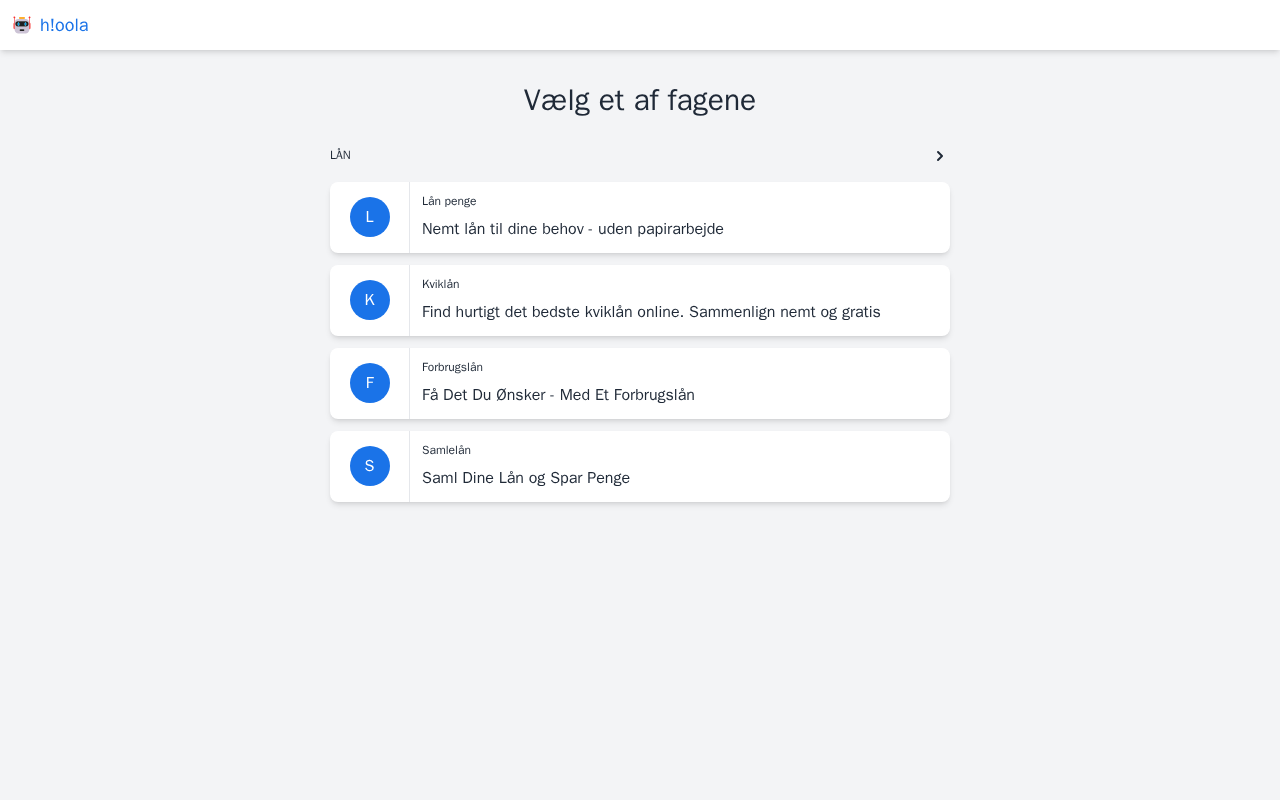Expand the LÅN section chevron arrow
The width and height of the screenshot is (1280, 800).
click(939, 156)
